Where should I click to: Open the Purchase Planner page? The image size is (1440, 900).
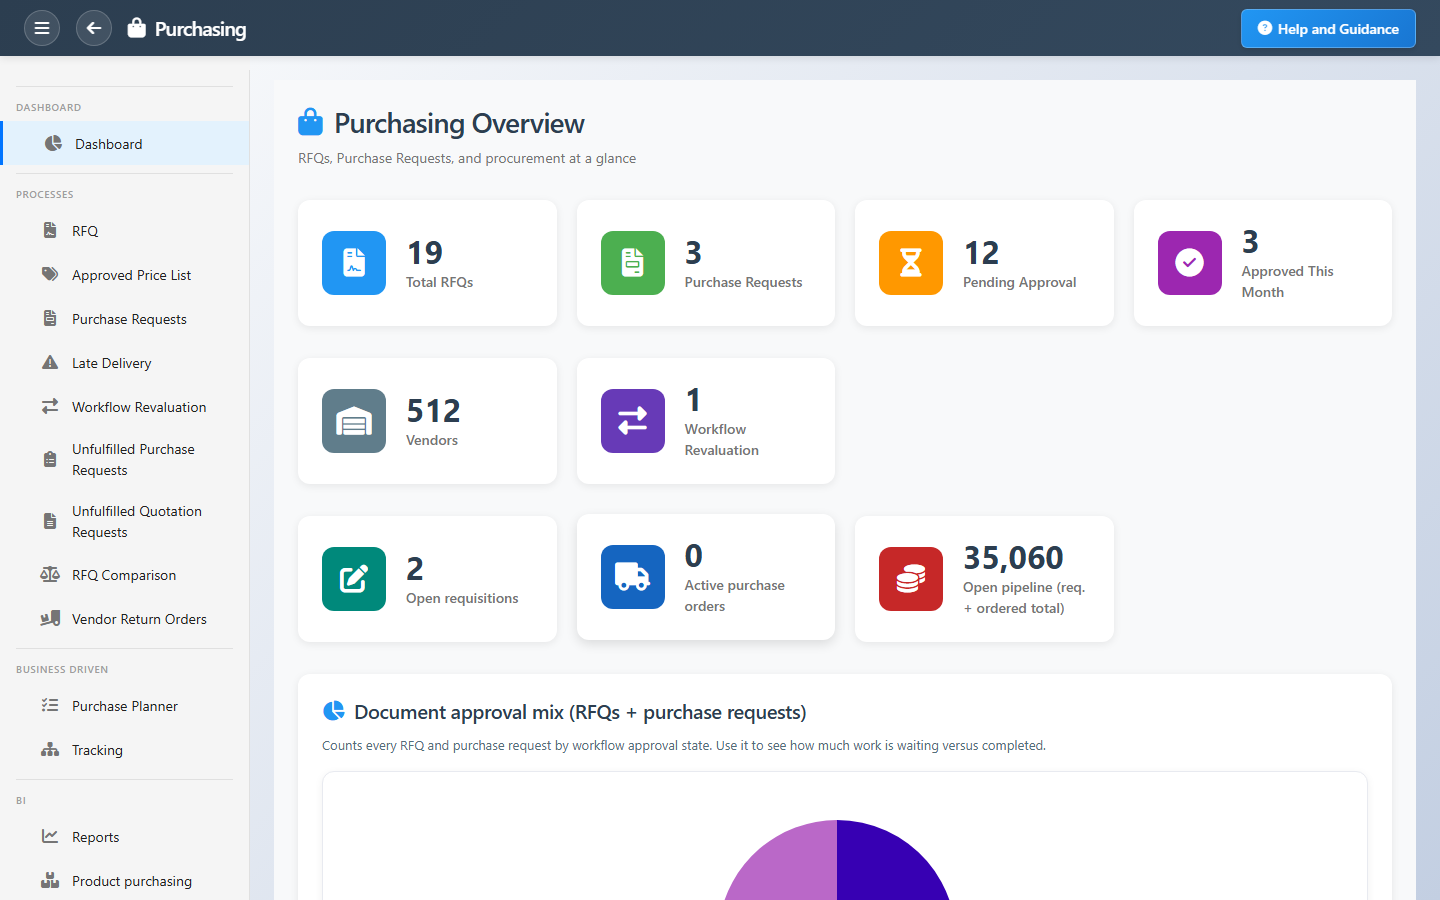(x=125, y=706)
